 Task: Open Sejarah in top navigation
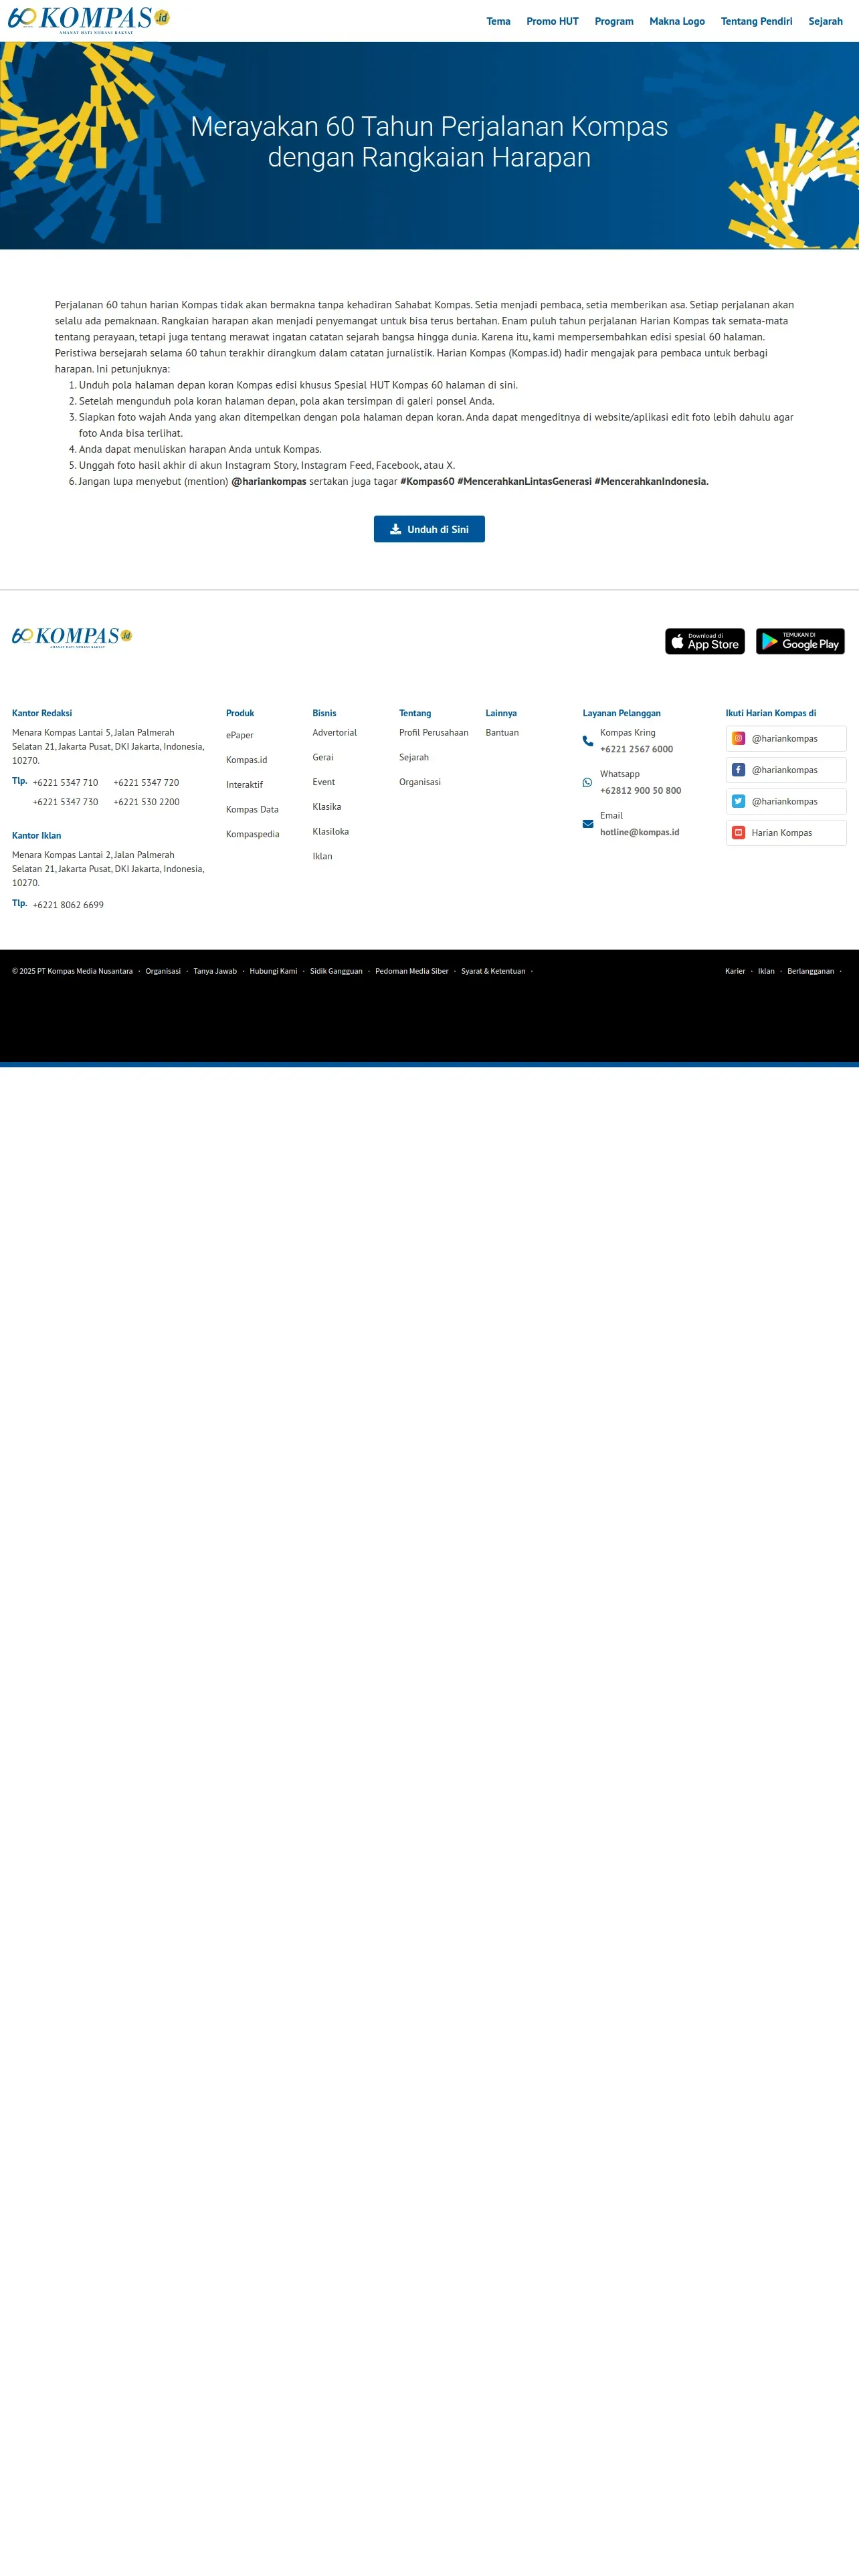pyautogui.click(x=825, y=21)
